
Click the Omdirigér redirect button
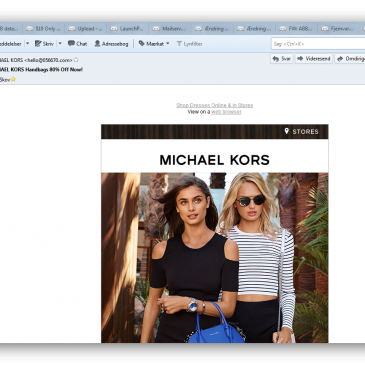(x=350, y=59)
